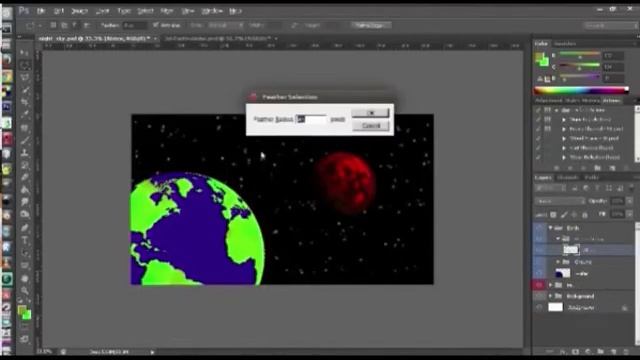Select the Hand tool
640x360 pixels.
point(24,278)
